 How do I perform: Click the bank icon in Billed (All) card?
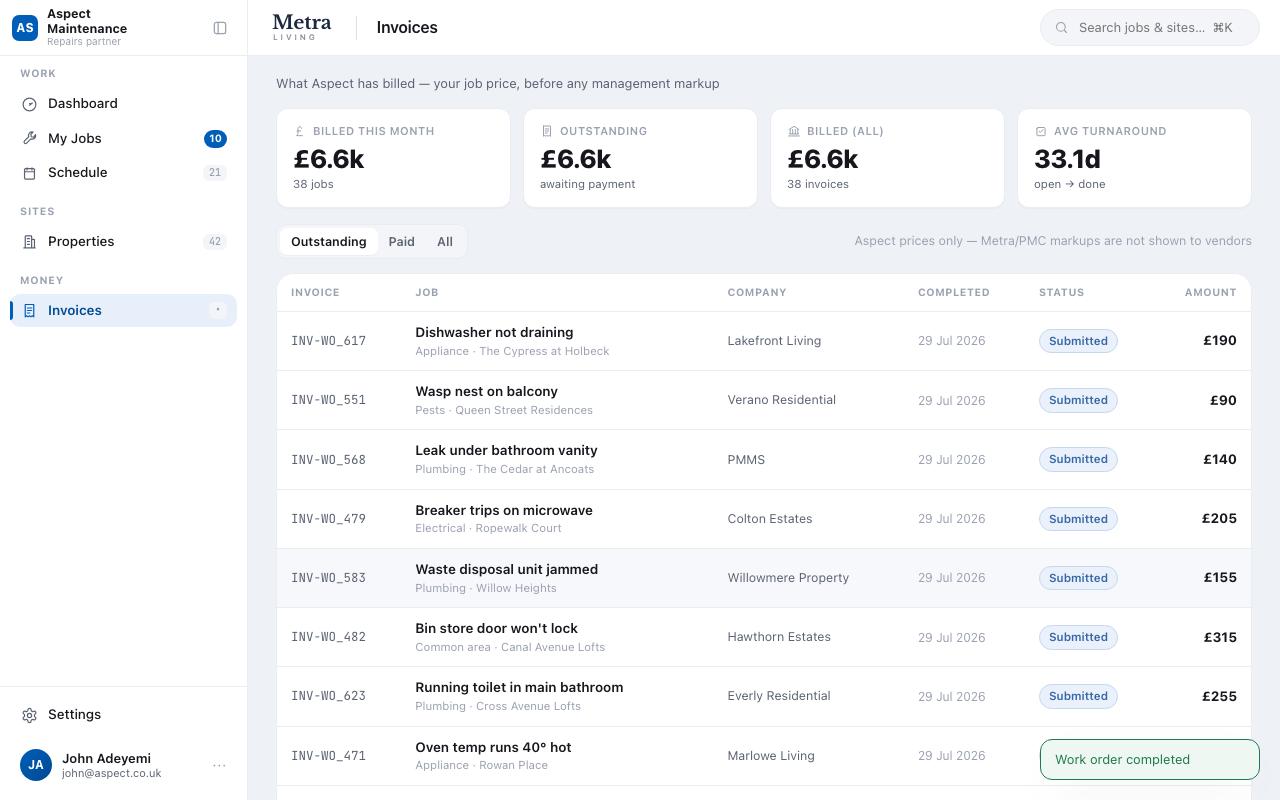[x=793, y=131]
